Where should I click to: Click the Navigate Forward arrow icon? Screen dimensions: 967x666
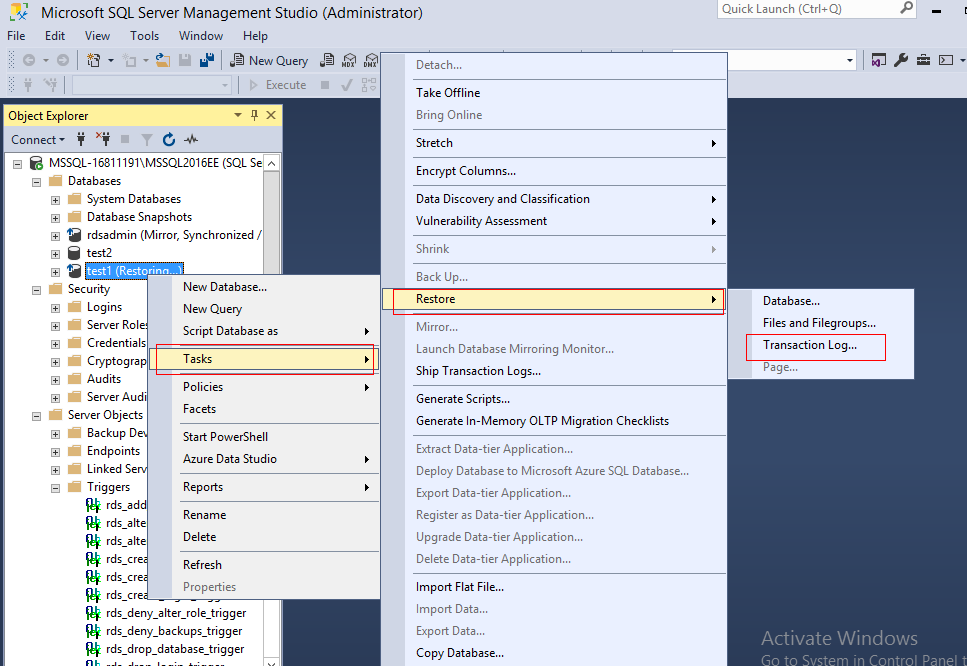[63, 60]
